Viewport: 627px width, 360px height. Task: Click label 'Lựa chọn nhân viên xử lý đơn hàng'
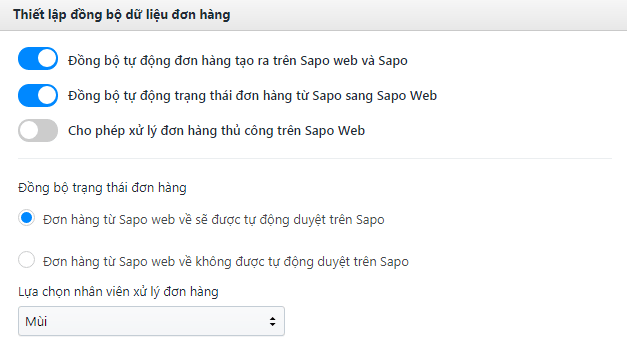pyautogui.click(x=118, y=292)
